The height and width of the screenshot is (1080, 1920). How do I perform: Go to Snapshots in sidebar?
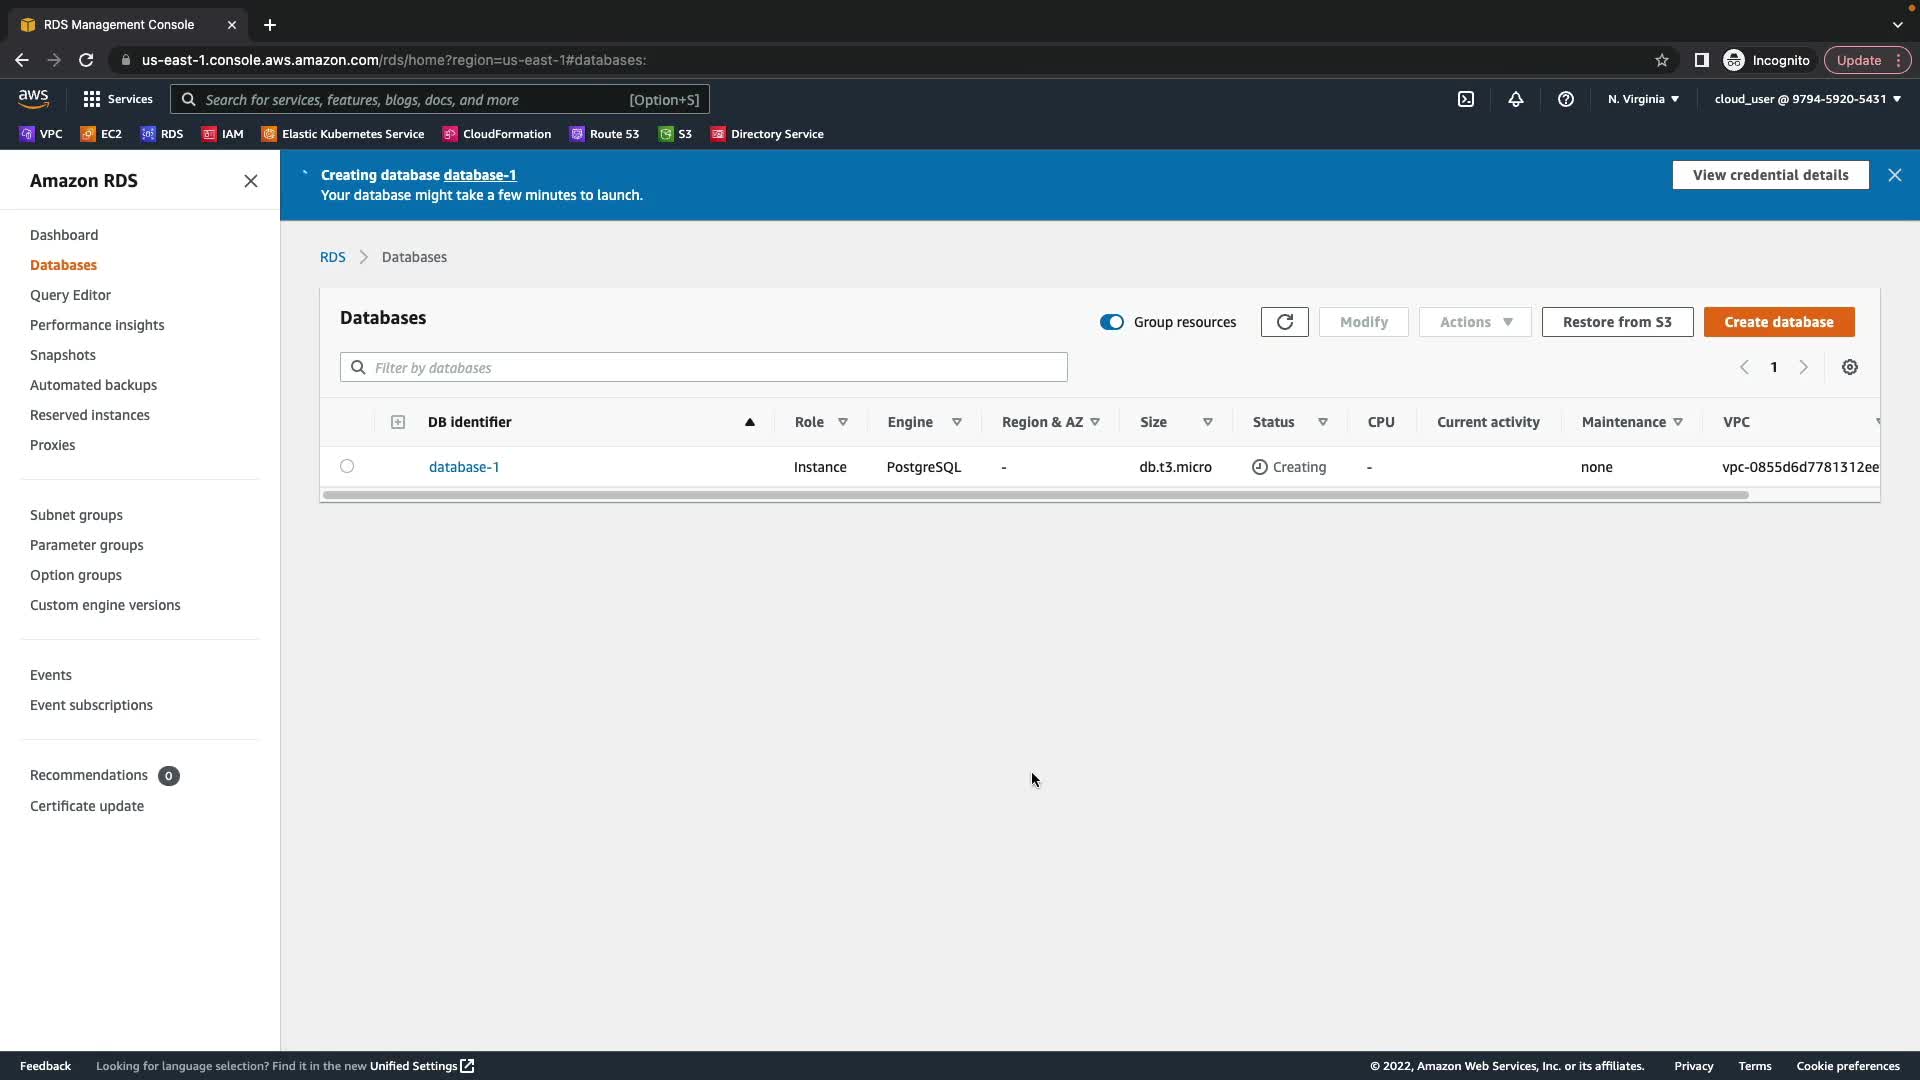tap(63, 355)
